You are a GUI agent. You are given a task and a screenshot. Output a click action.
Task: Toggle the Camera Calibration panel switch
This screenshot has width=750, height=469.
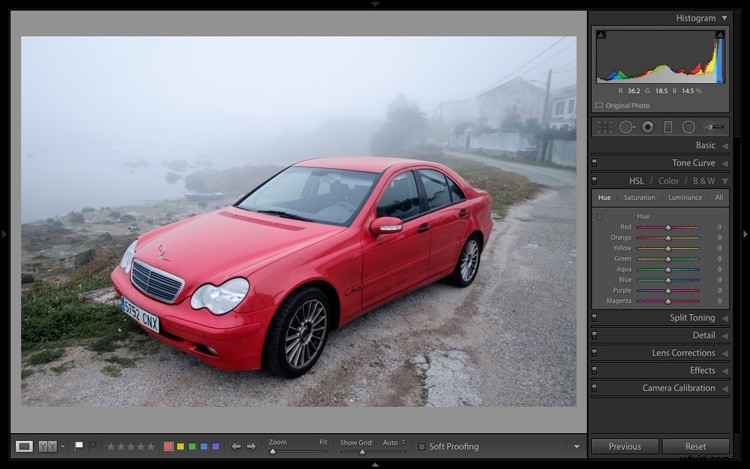pos(594,388)
